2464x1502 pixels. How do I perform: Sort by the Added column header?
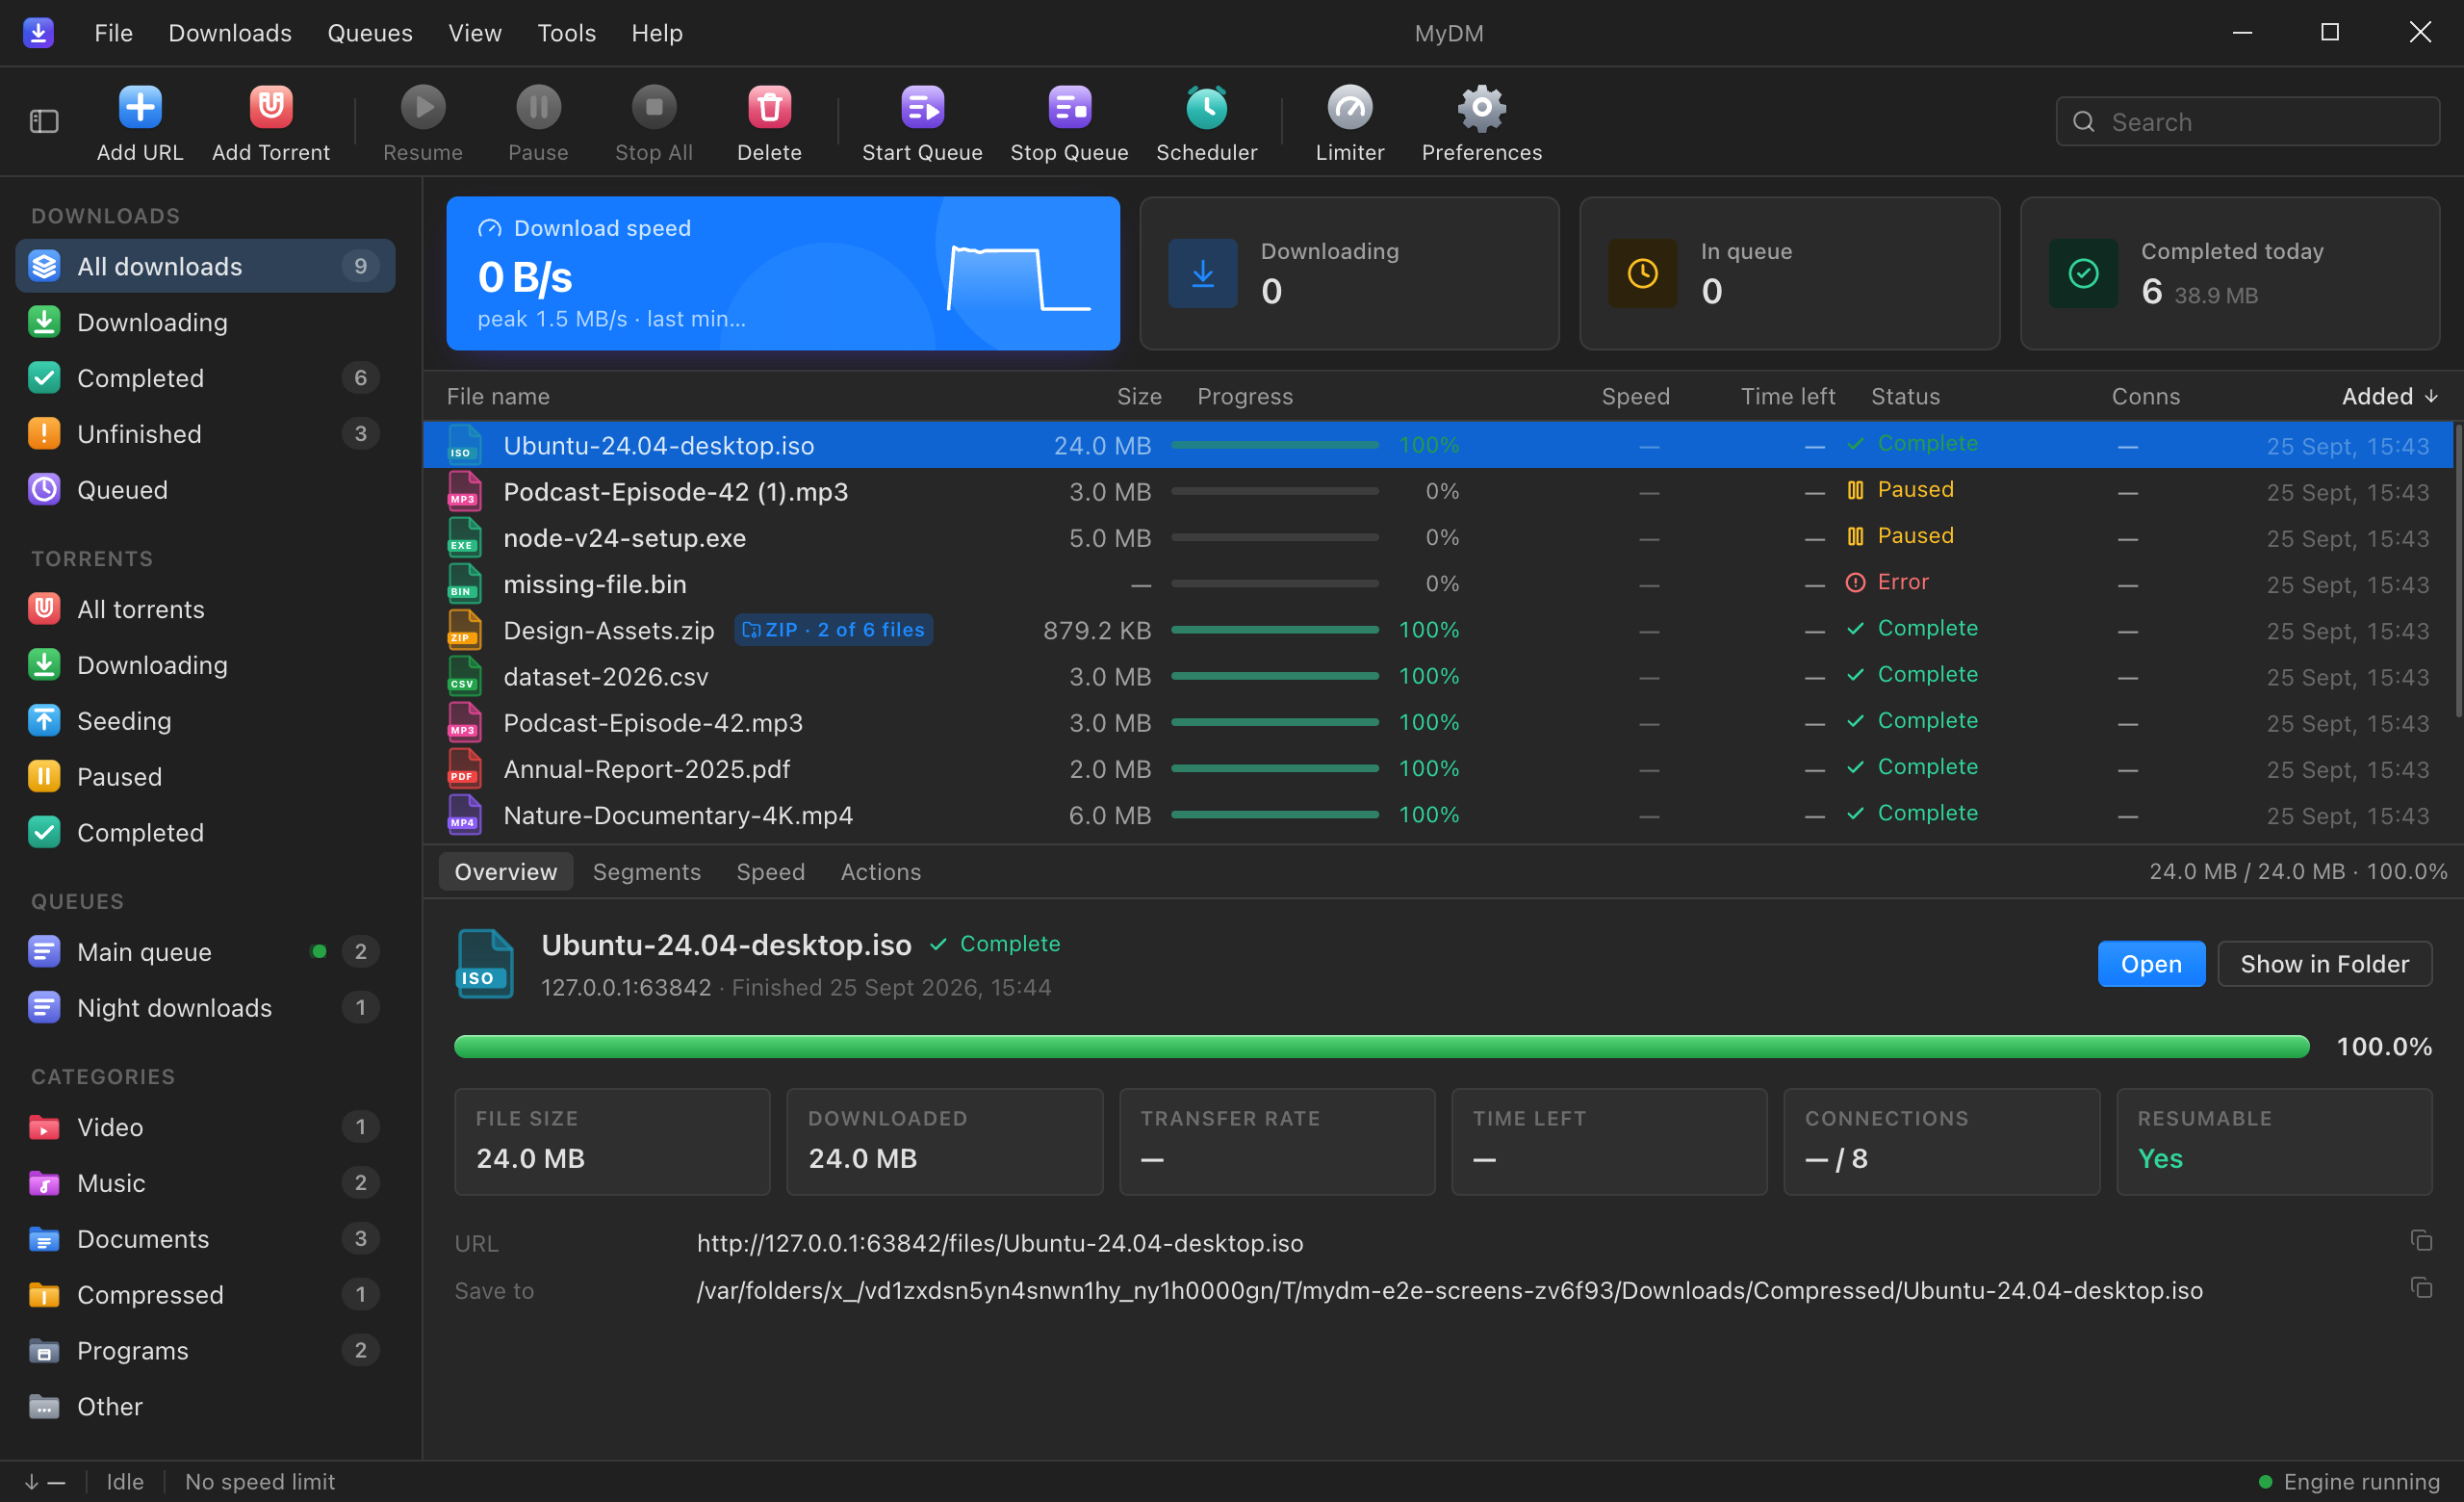tap(2389, 397)
